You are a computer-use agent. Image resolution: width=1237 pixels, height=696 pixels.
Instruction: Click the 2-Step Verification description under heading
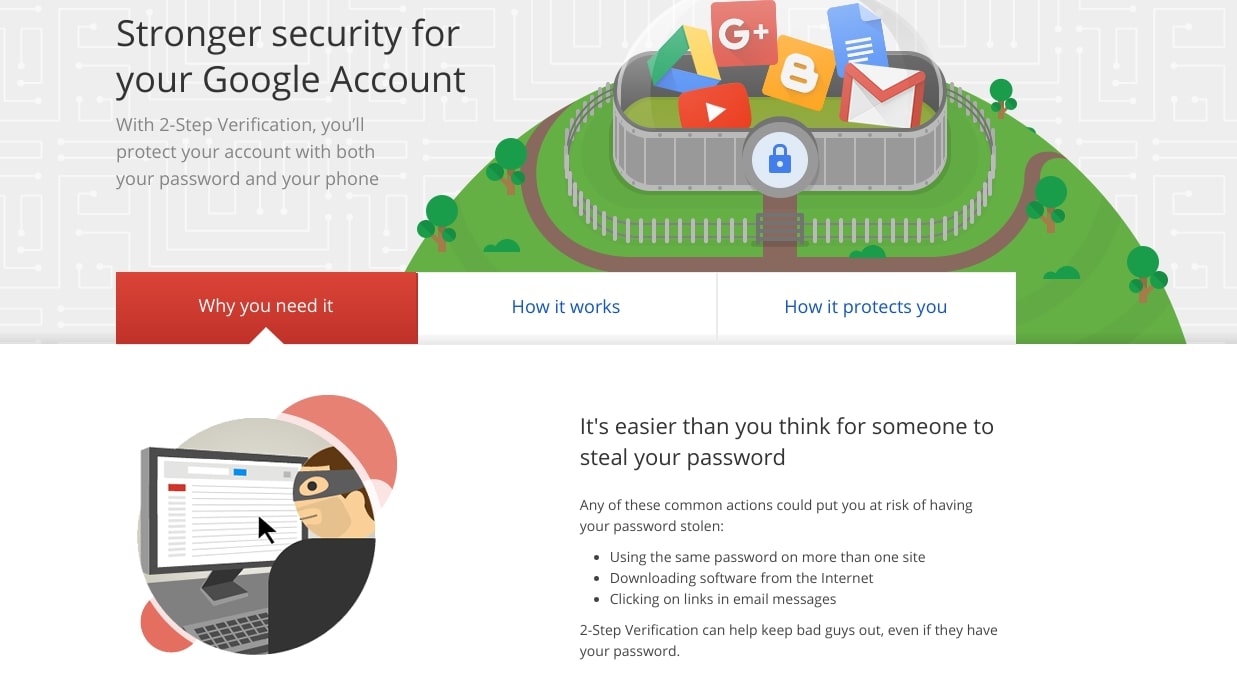tap(247, 152)
